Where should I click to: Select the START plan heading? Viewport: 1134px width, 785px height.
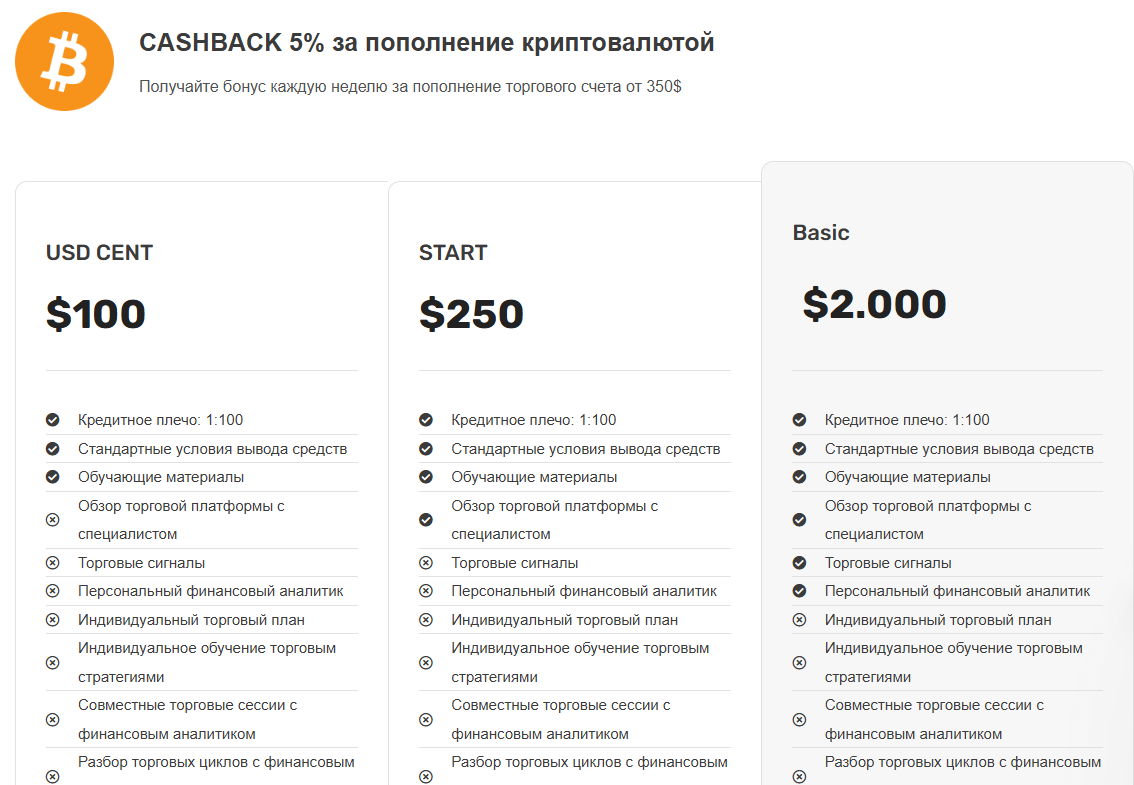click(453, 253)
